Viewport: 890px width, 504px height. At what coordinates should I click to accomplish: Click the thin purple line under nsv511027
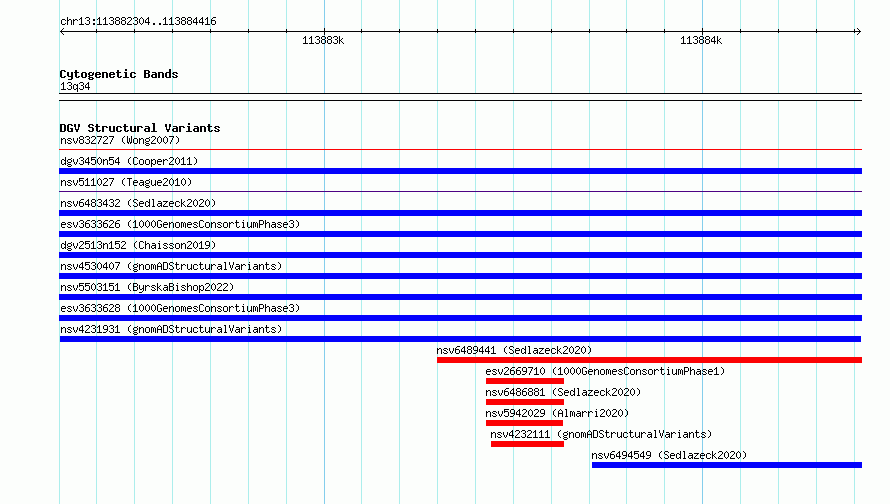(x=460, y=191)
